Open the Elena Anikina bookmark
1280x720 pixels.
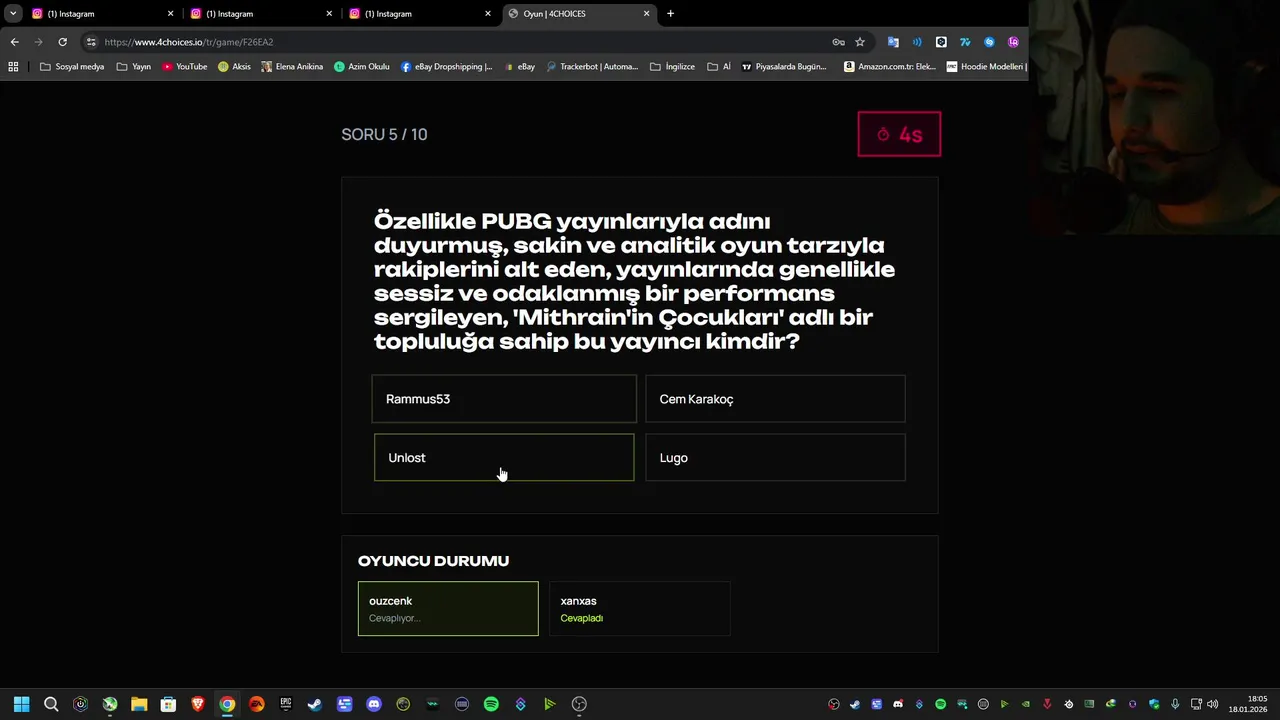pos(292,67)
